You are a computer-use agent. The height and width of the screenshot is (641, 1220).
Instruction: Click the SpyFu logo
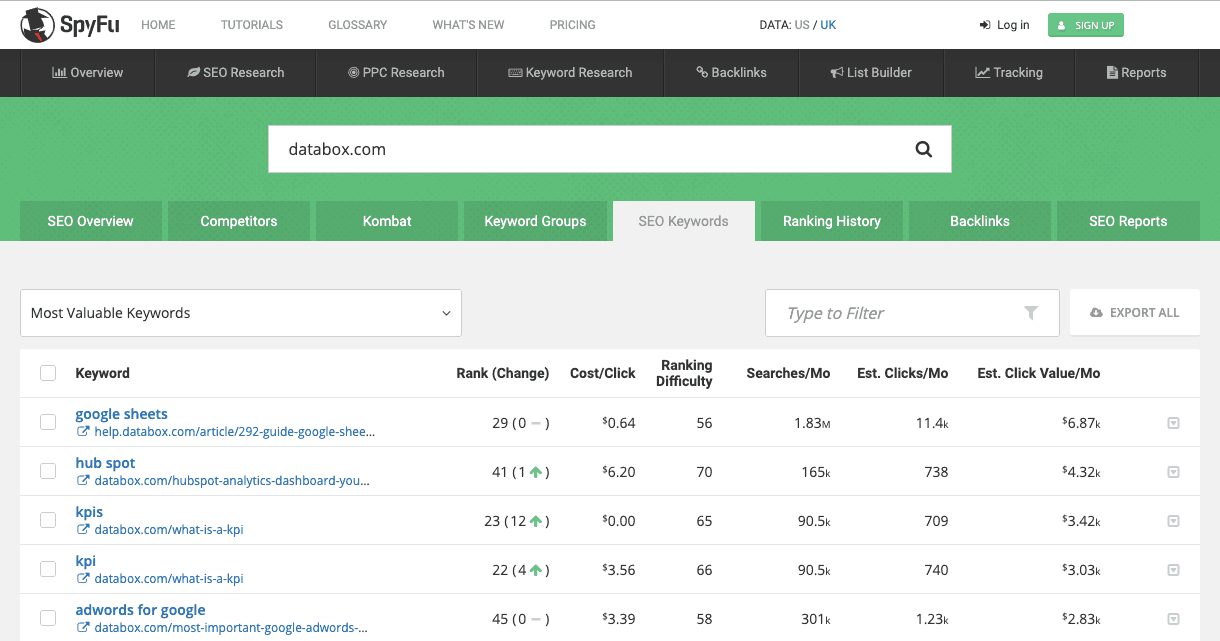70,25
